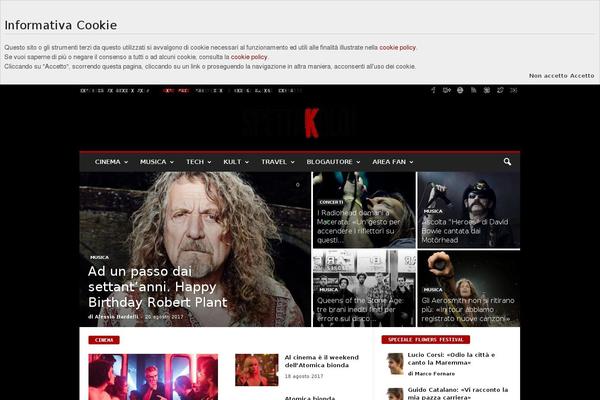Screen dimensions: 600x400
Task: Click MUSICA tag on Aerosmith article
Action: (x=433, y=290)
